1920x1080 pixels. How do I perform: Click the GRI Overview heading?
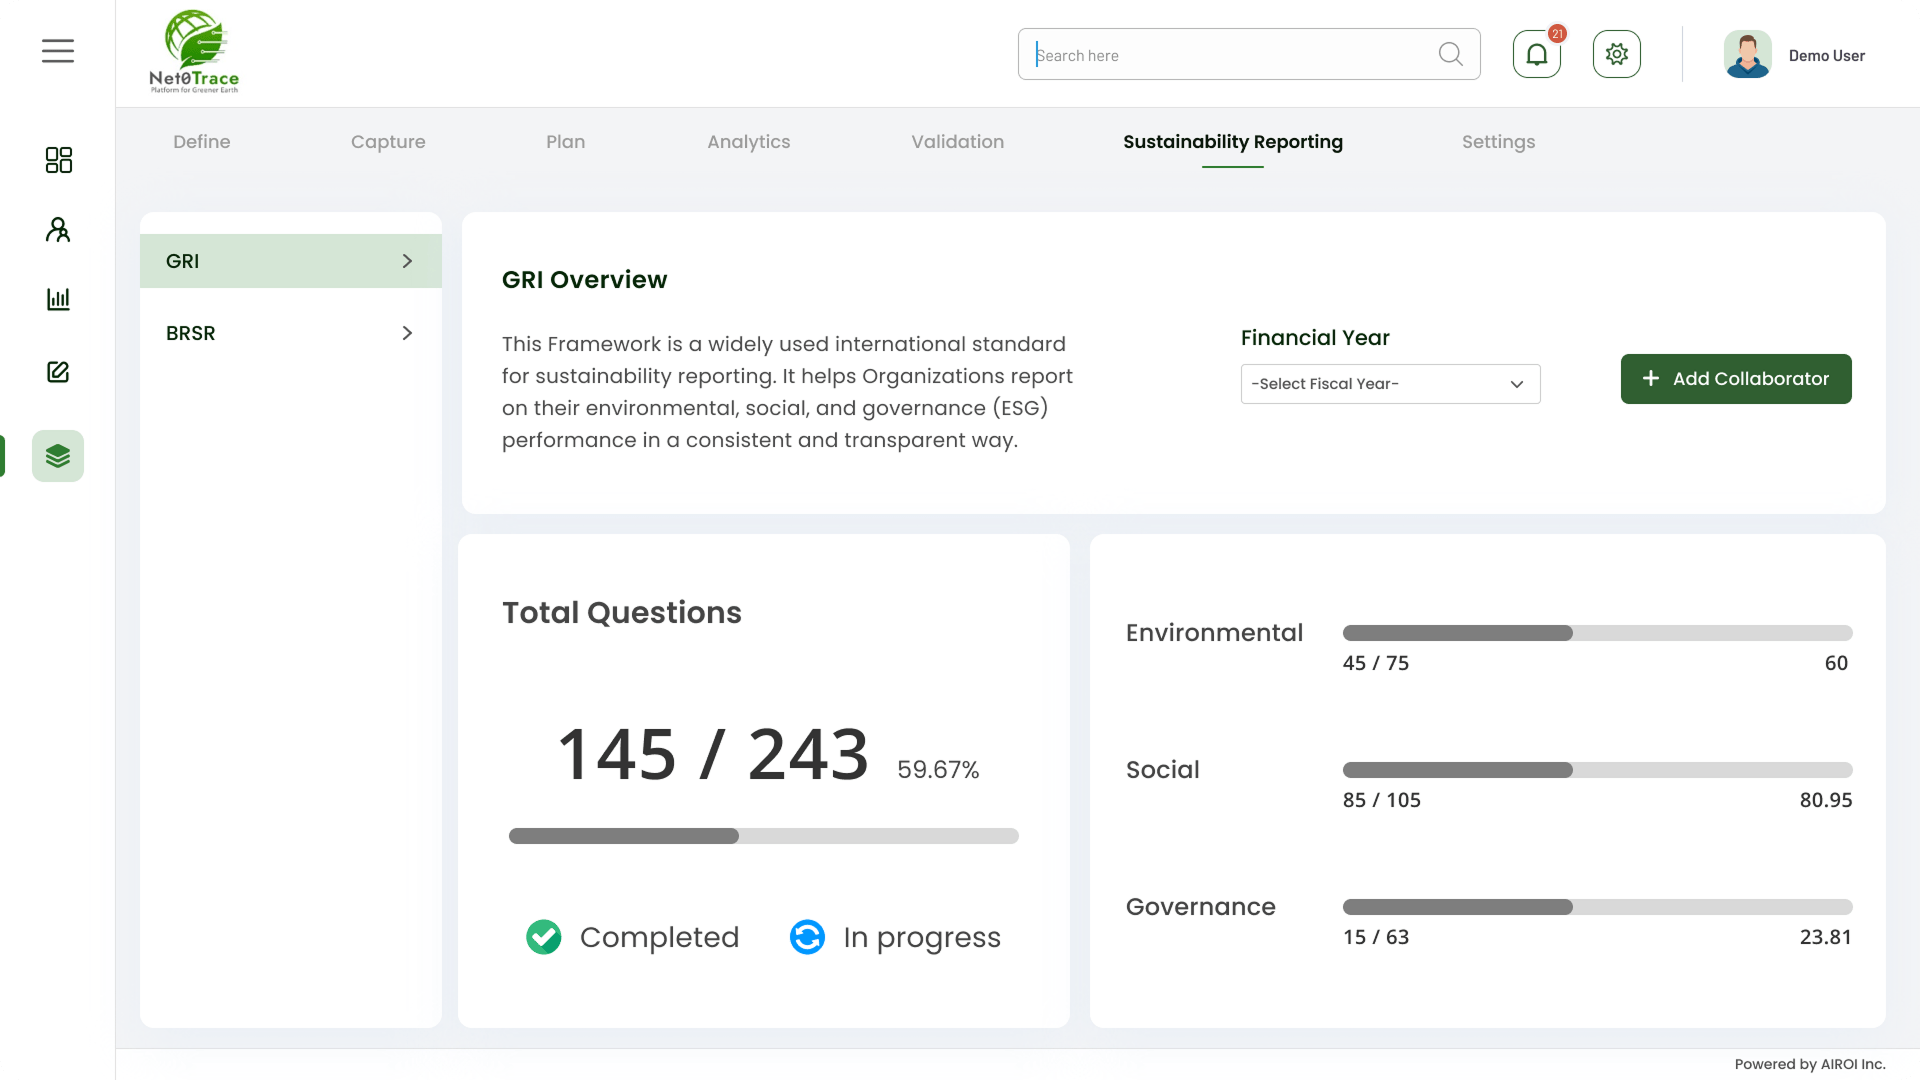point(585,280)
